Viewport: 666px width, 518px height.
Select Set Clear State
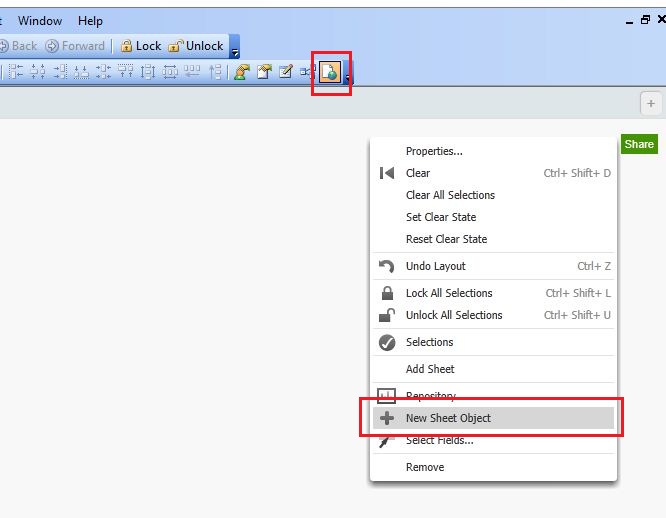(x=493, y=217)
